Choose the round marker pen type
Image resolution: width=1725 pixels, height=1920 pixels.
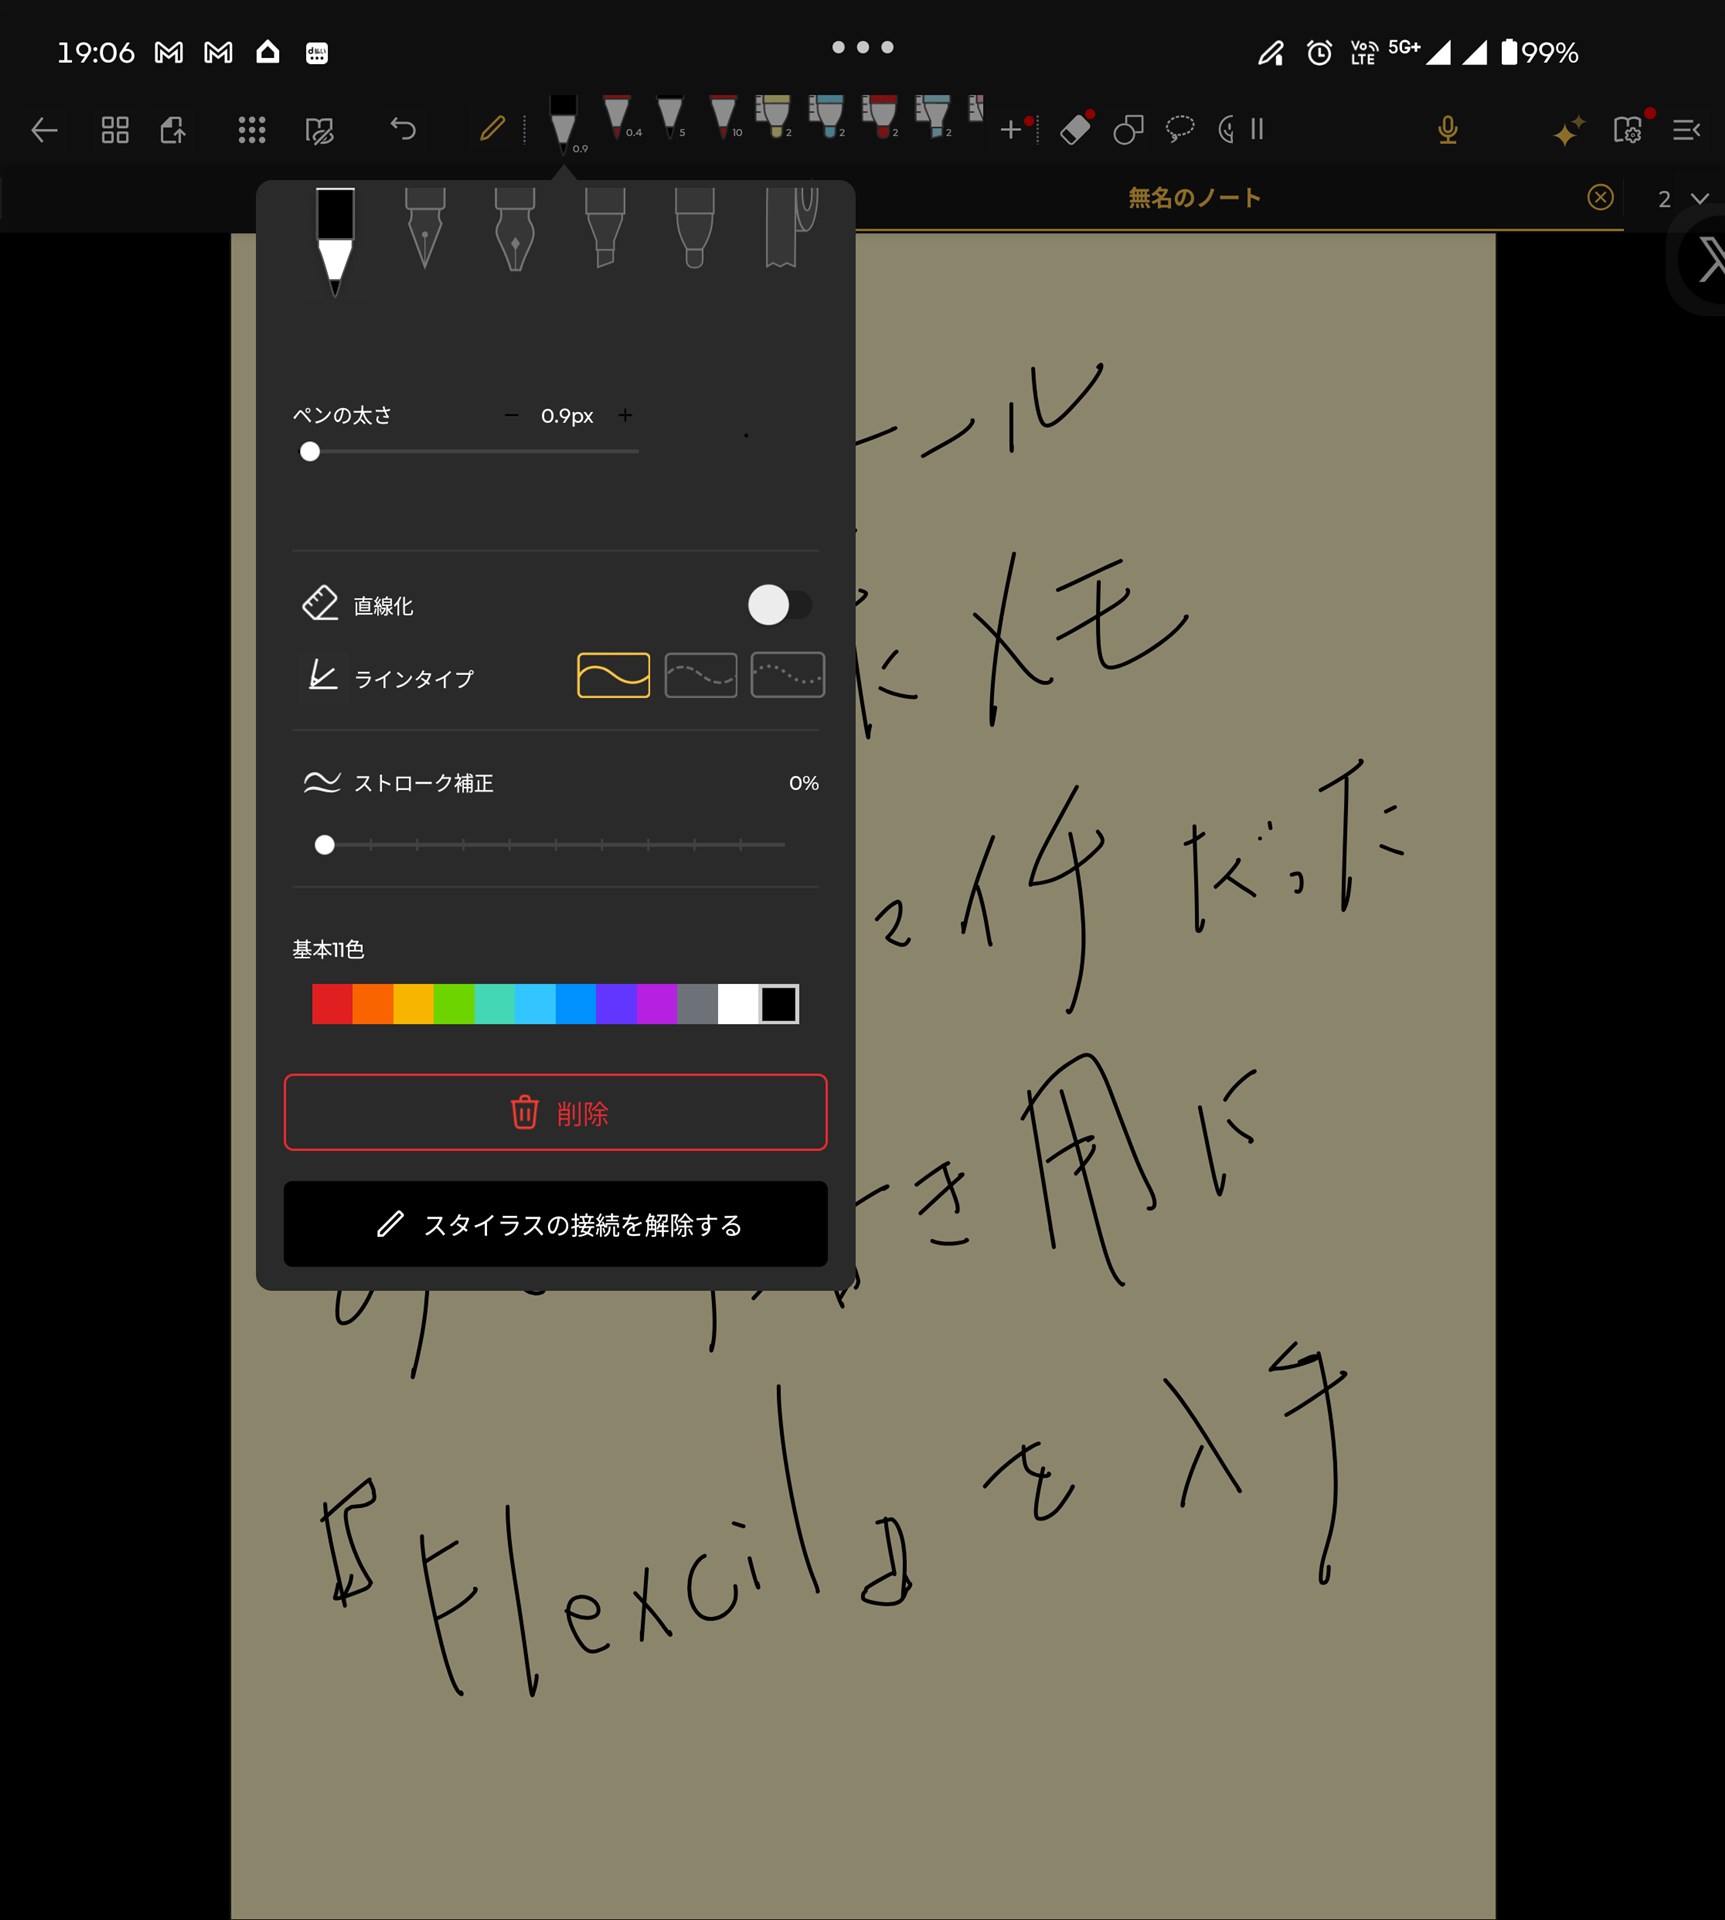[x=694, y=228]
